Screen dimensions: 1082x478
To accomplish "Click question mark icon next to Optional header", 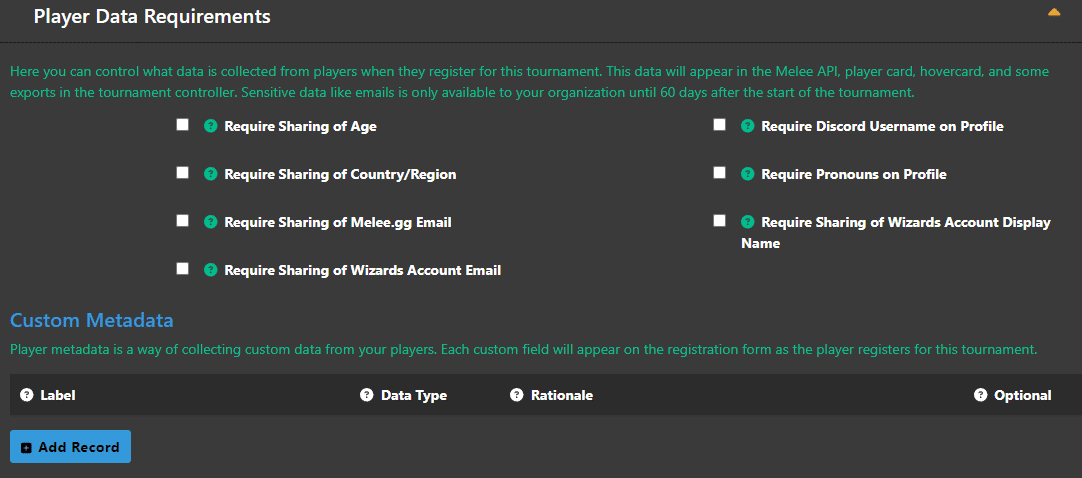I will point(981,395).
